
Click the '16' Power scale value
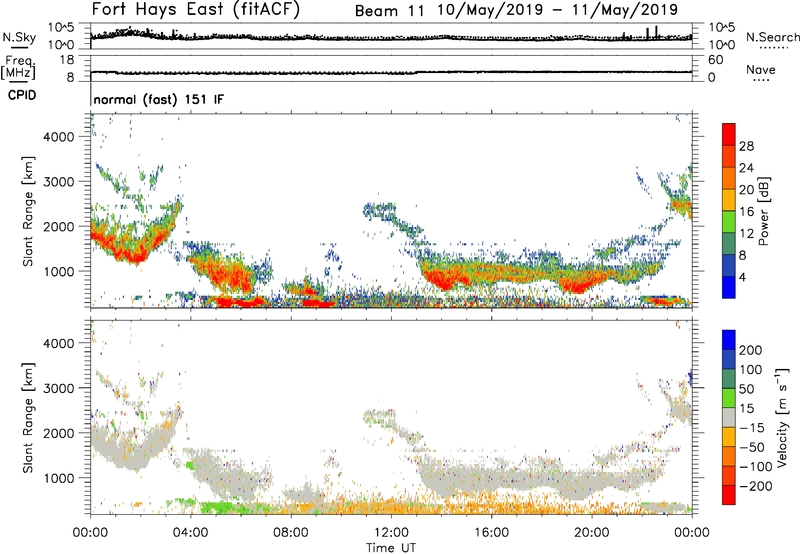(x=746, y=212)
